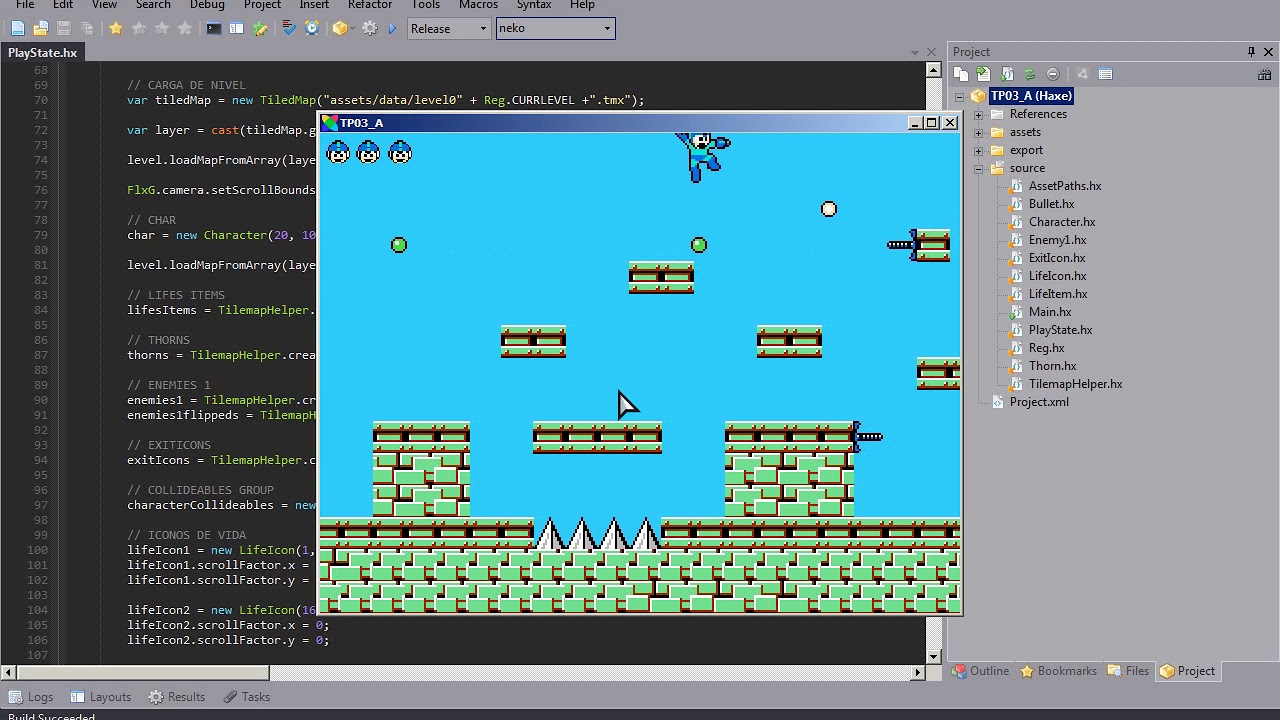The height and width of the screenshot is (720, 1280).
Task: Open the Debug menu
Action: pos(207,5)
